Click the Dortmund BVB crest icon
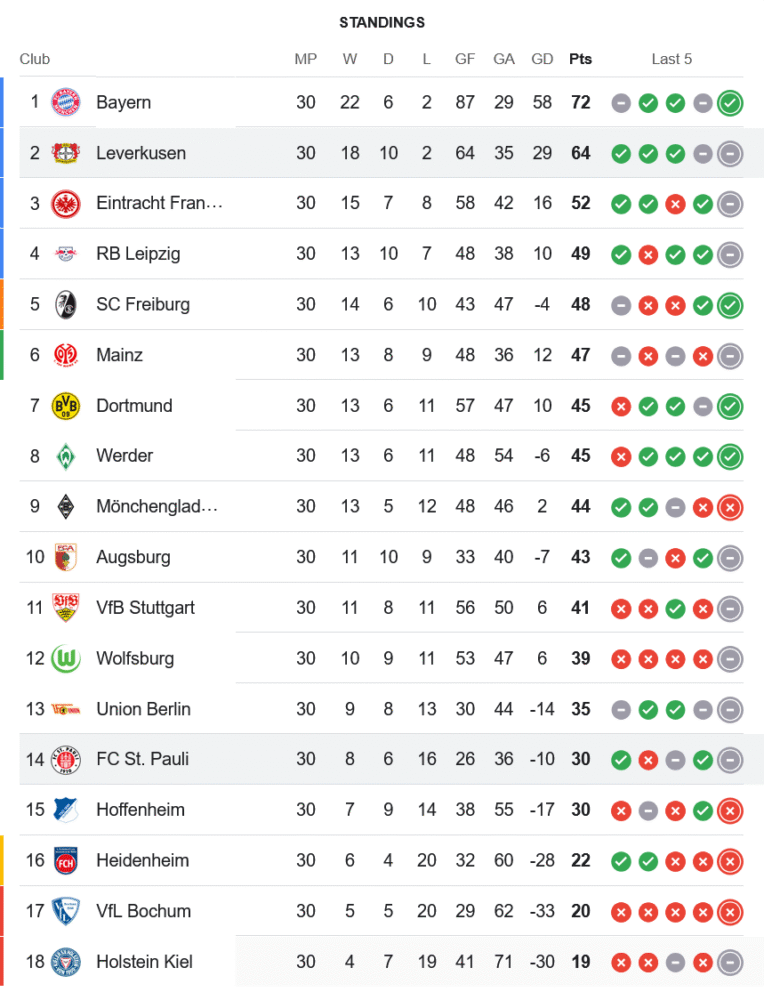Image resolution: width=764 pixels, height=1000 pixels. (65, 405)
